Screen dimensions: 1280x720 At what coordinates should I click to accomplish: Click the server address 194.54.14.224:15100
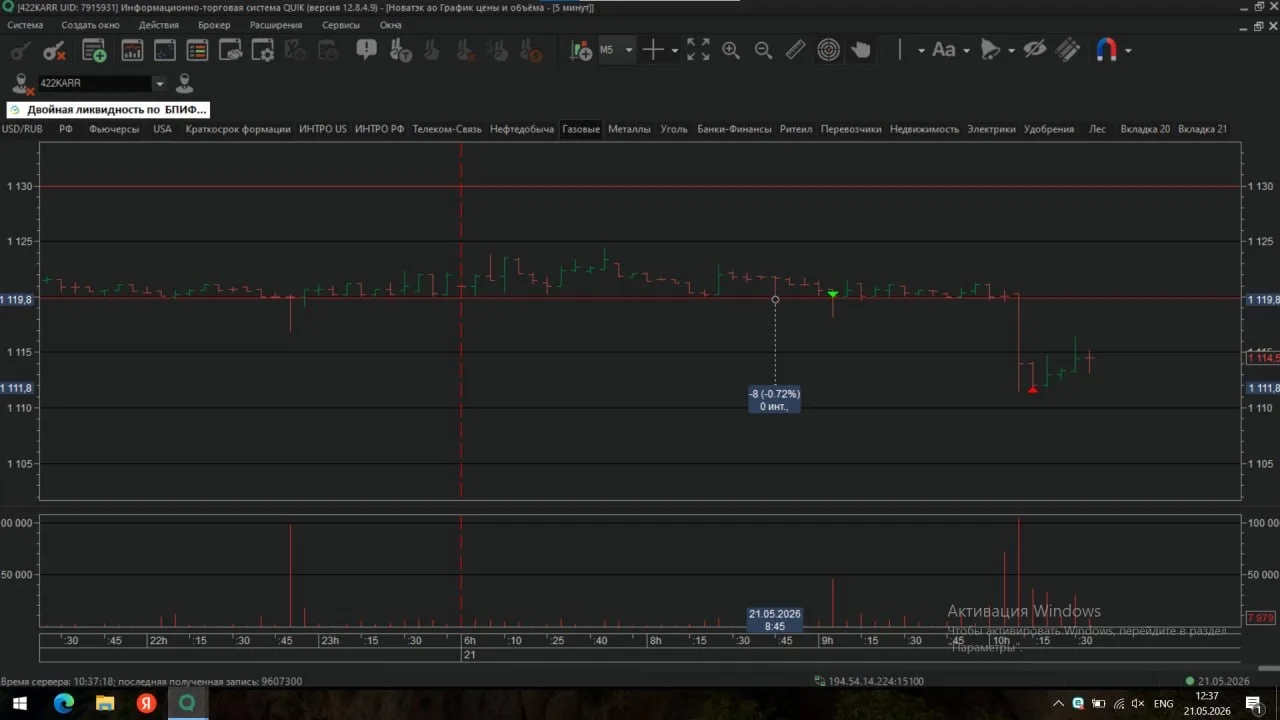point(876,681)
